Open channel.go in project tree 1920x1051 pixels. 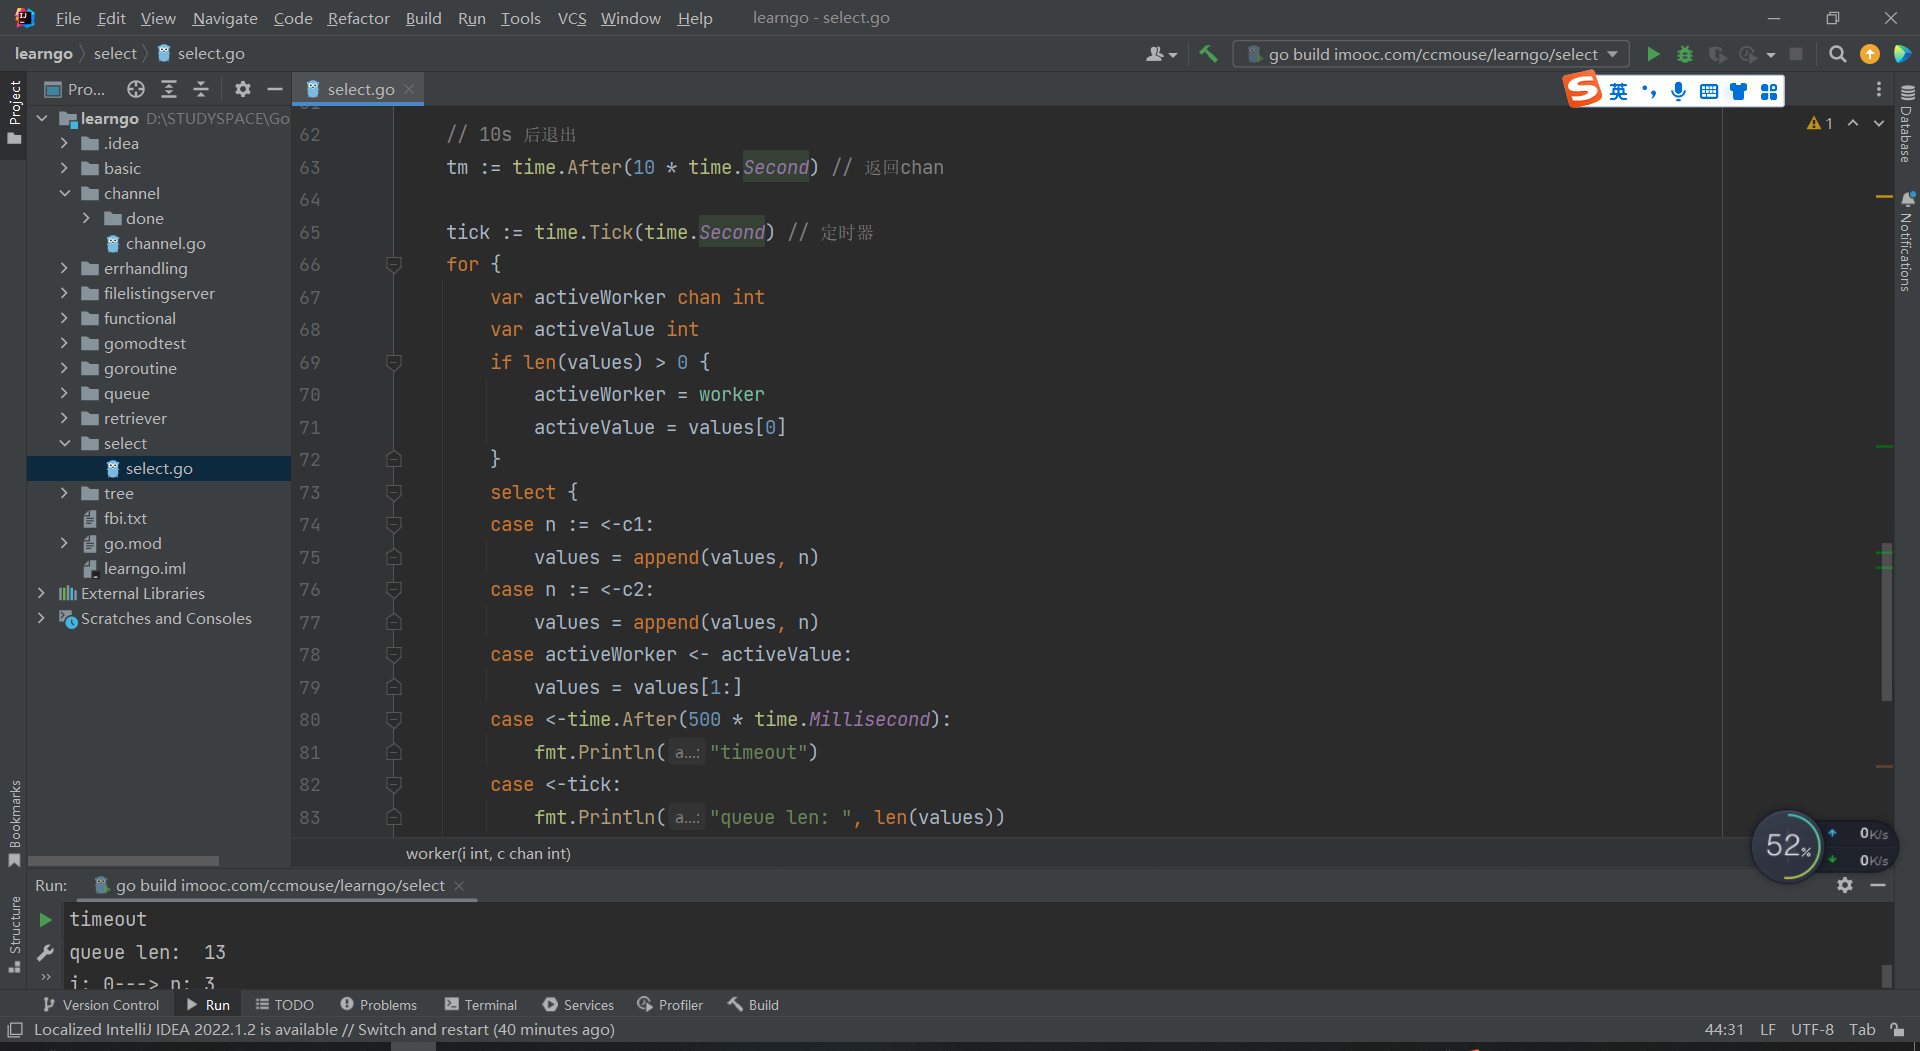point(165,243)
